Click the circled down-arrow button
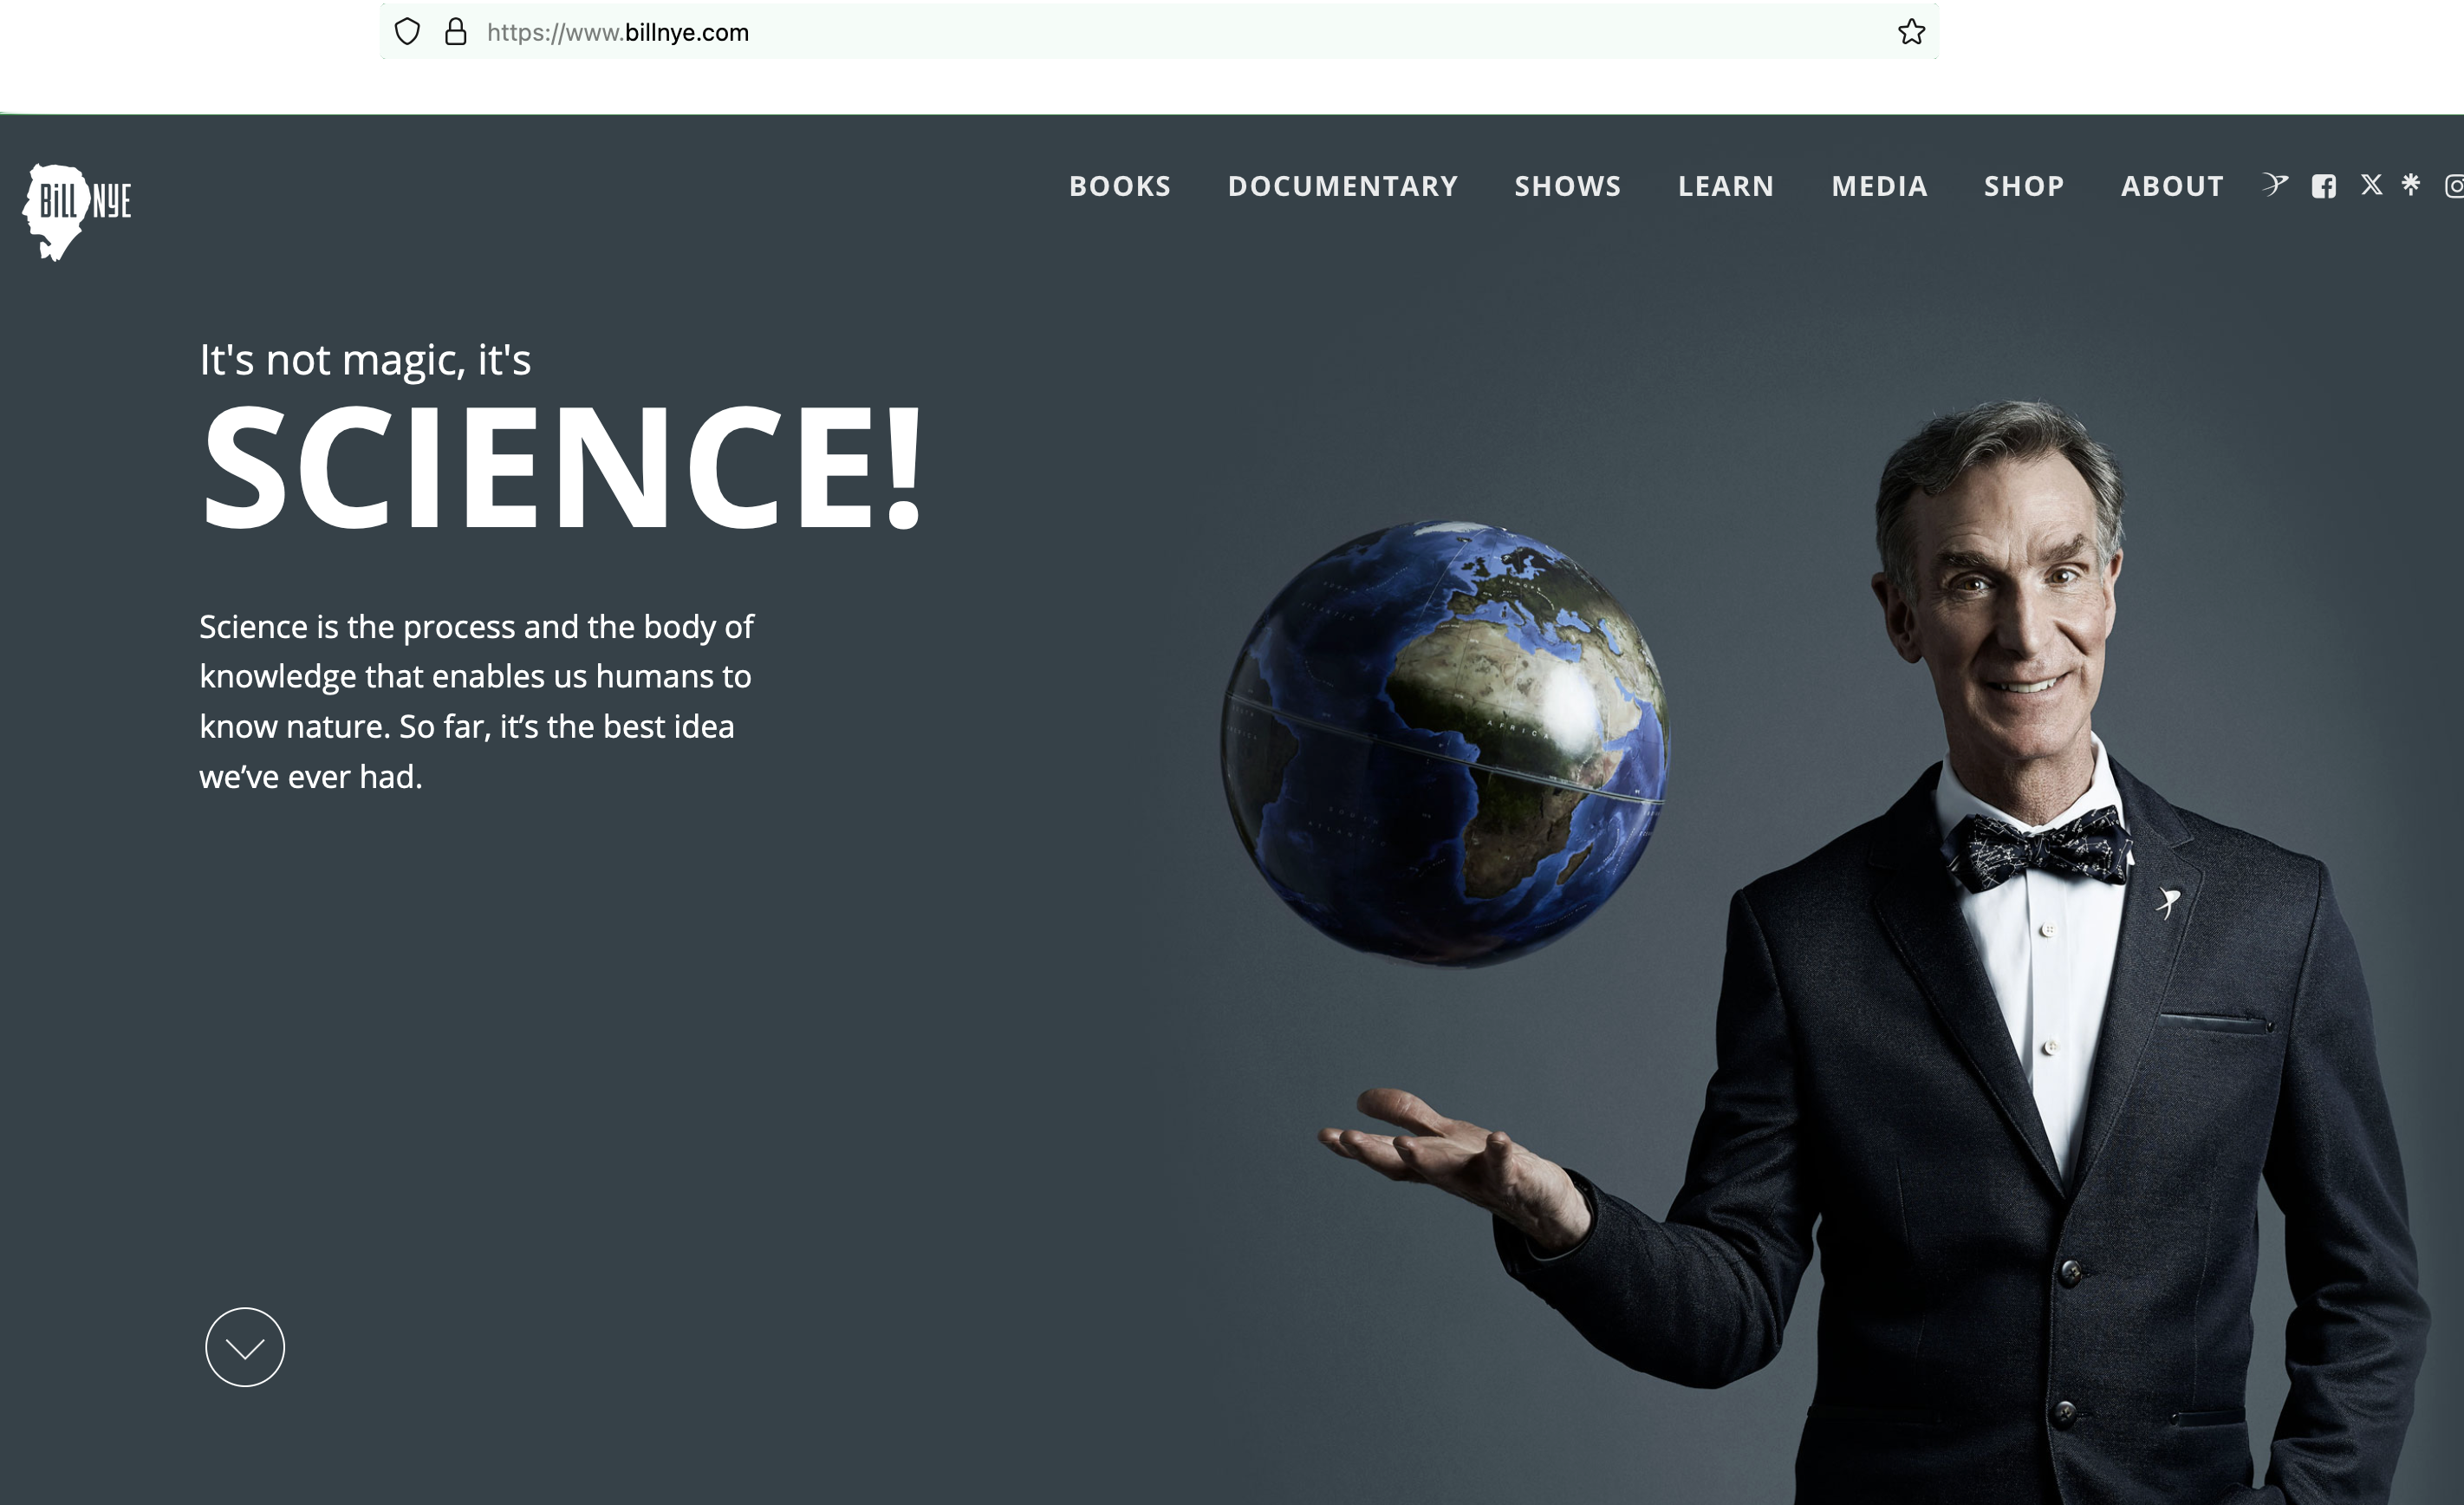 245,1347
